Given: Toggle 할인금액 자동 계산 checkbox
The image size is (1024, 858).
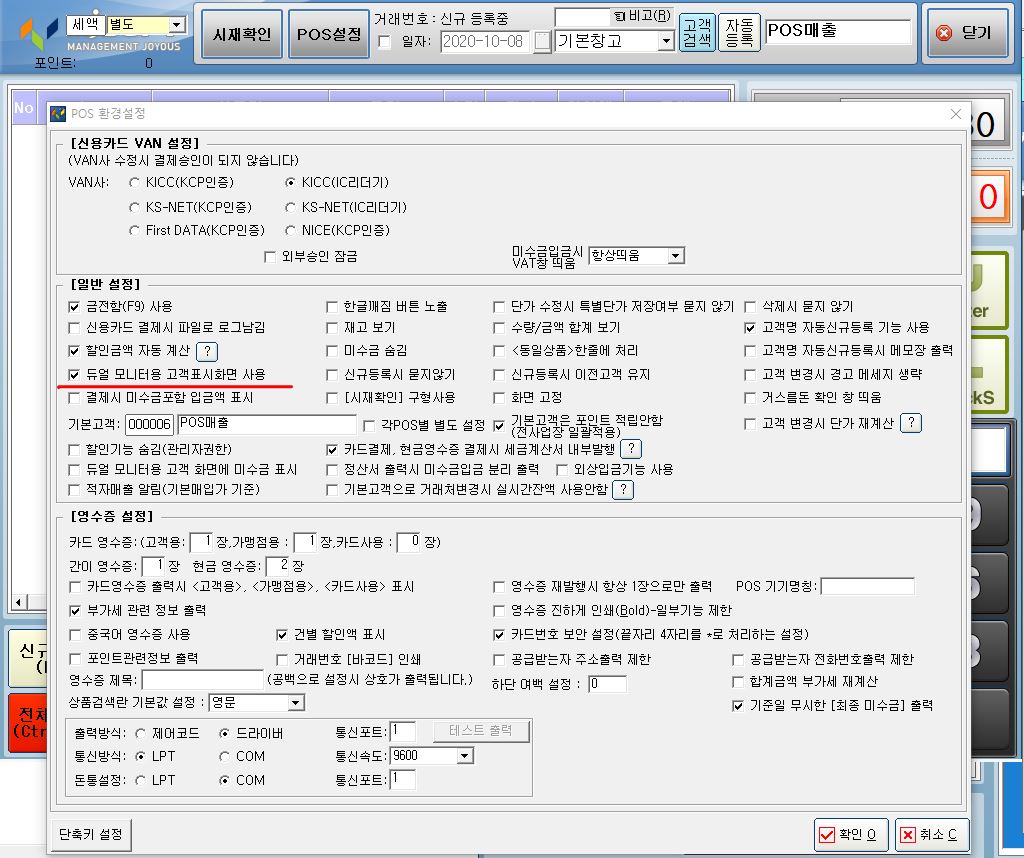Looking at the screenshot, I should [x=74, y=351].
